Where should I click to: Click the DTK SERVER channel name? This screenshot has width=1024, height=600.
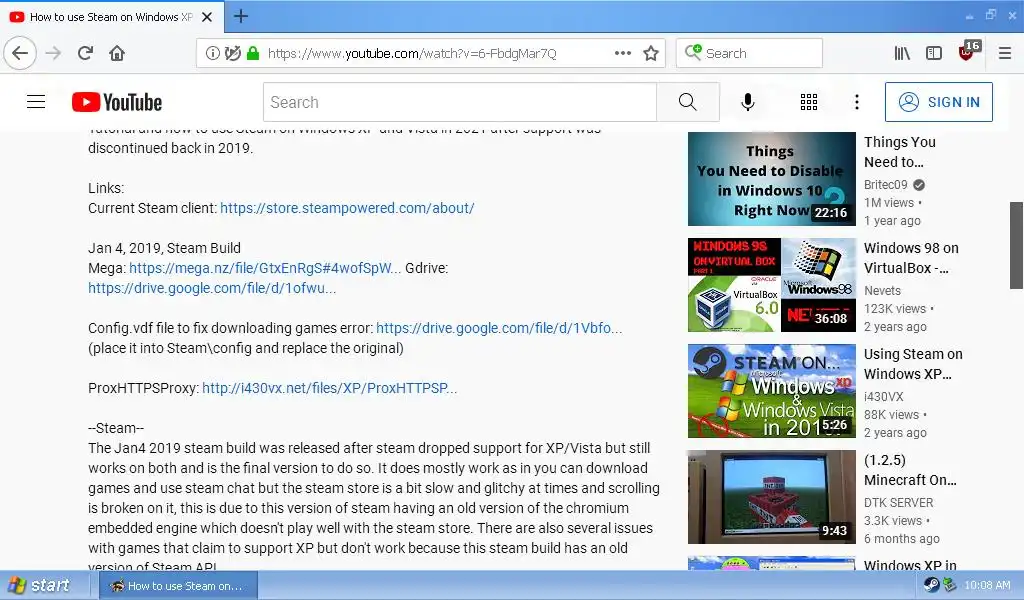click(899, 503)
